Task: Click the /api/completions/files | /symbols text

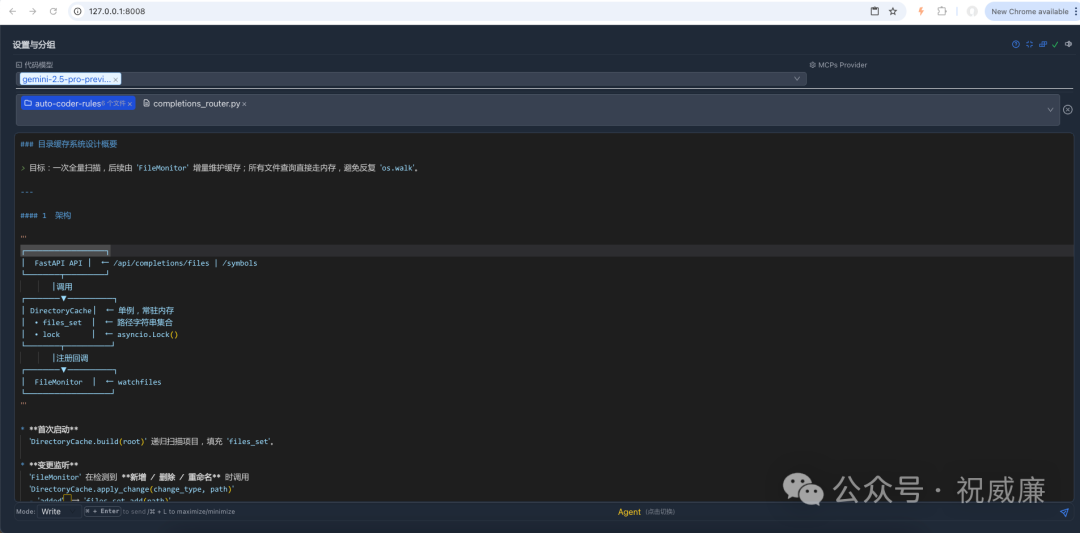Action: 185,263
